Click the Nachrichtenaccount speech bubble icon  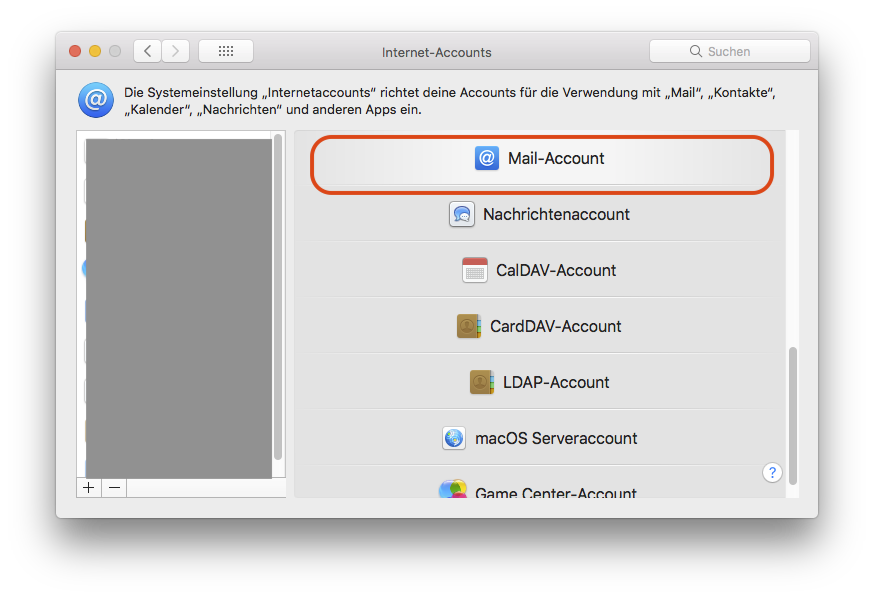point(461,214)
